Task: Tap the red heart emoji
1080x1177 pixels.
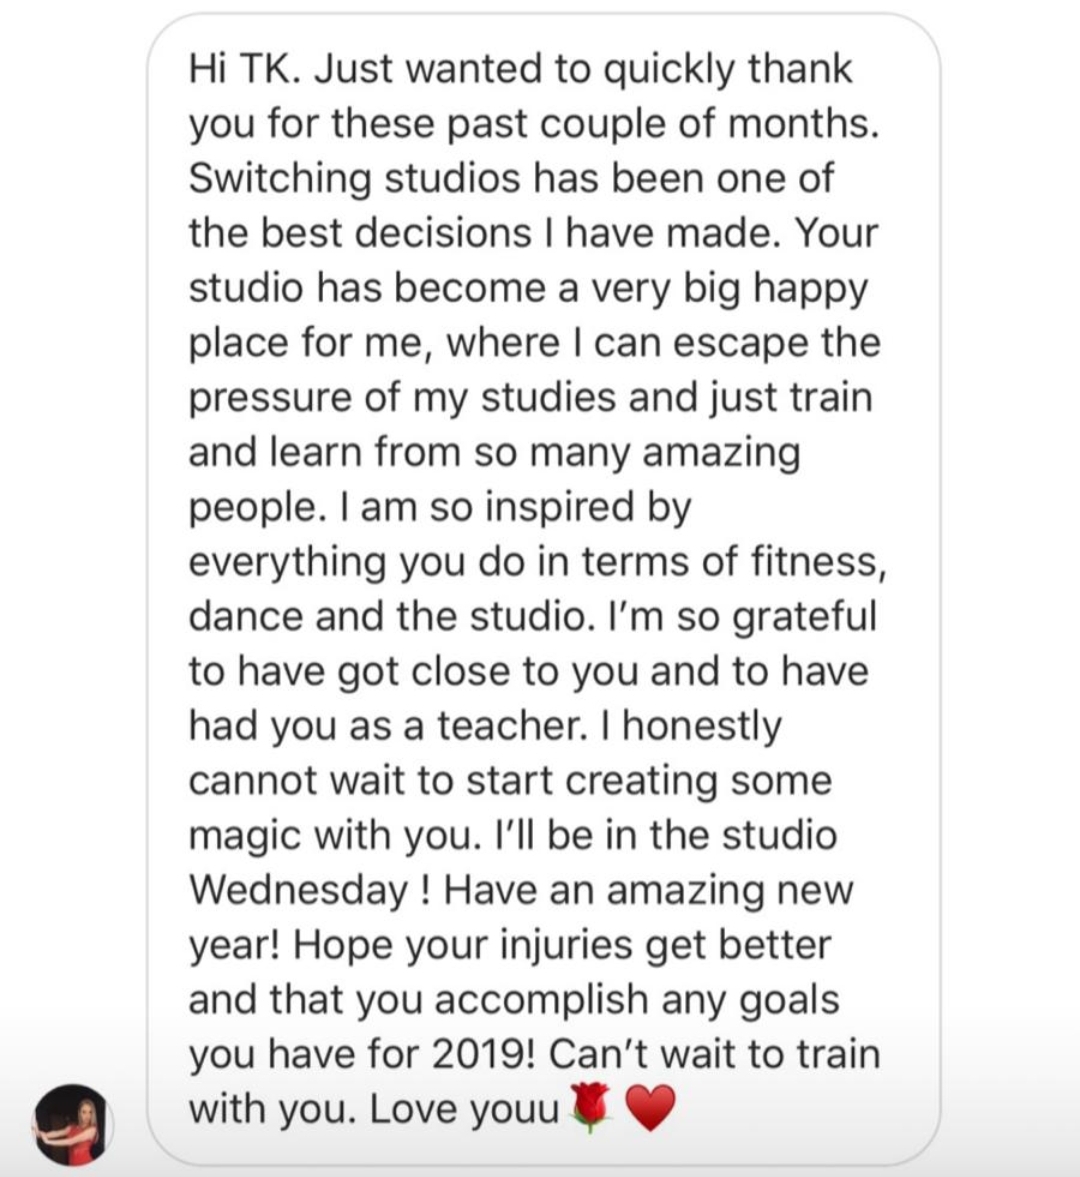Action: pos(650,1110)
